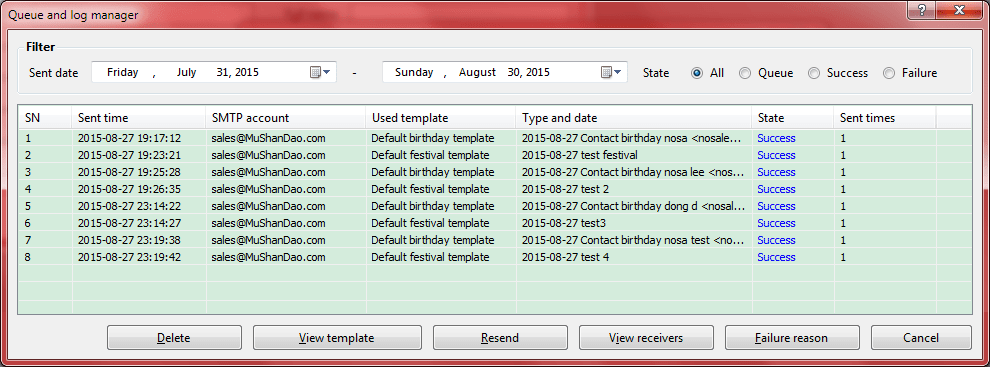Viewport: 990px width, 367px height.
Task: Select the Failure state radio button
Action: (889, 73)
